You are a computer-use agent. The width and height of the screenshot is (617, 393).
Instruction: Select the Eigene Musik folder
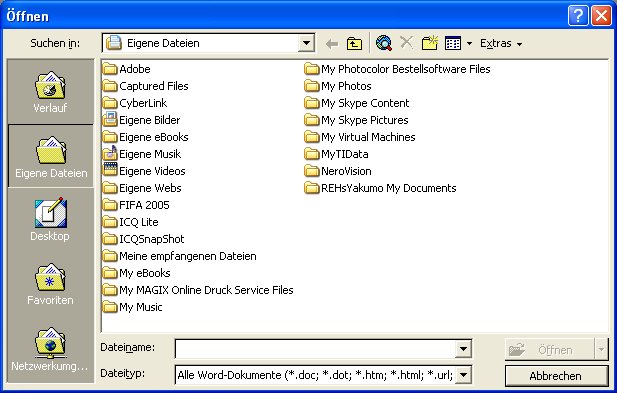(x=142, y=154)
